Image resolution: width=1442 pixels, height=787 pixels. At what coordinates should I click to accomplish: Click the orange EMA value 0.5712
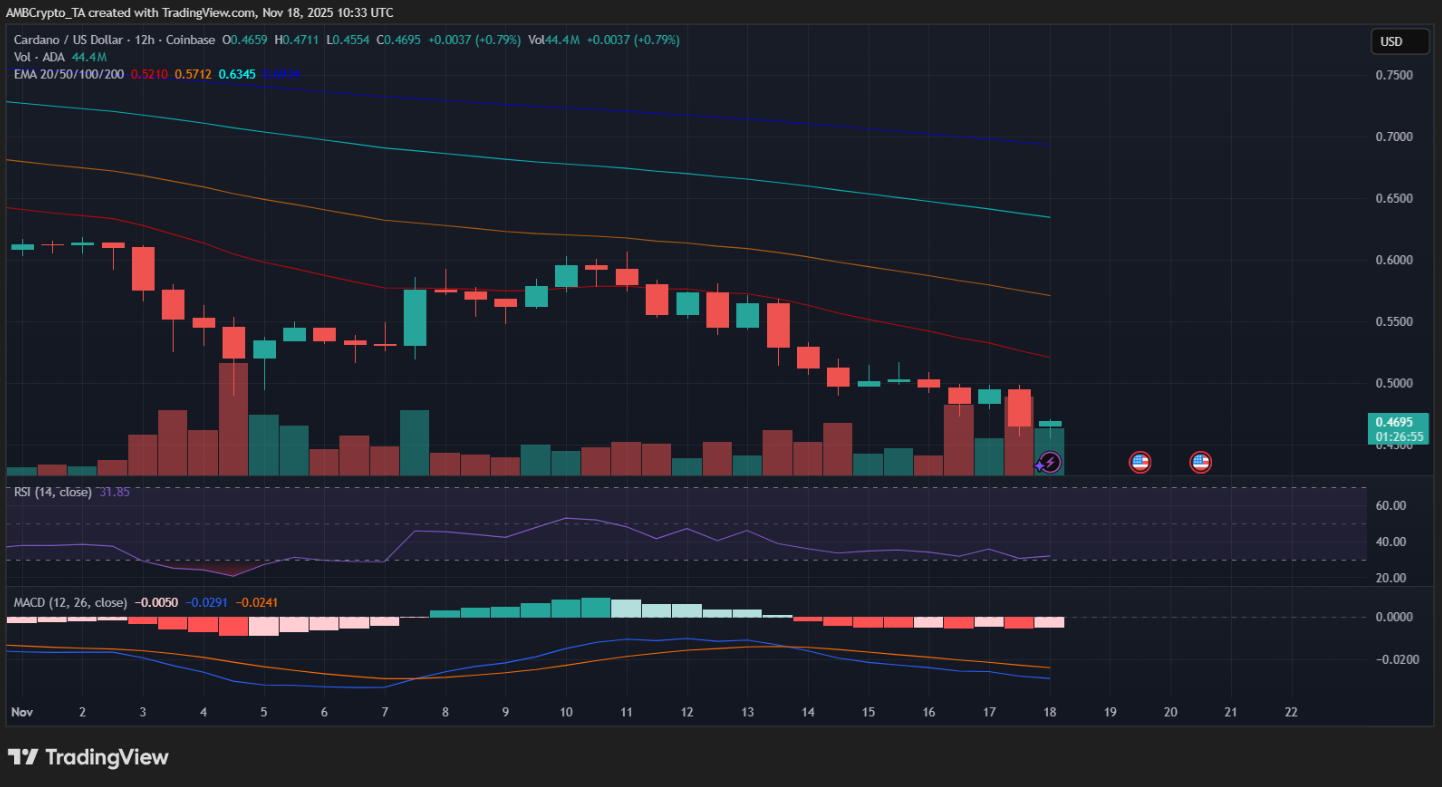click(193, 74)
